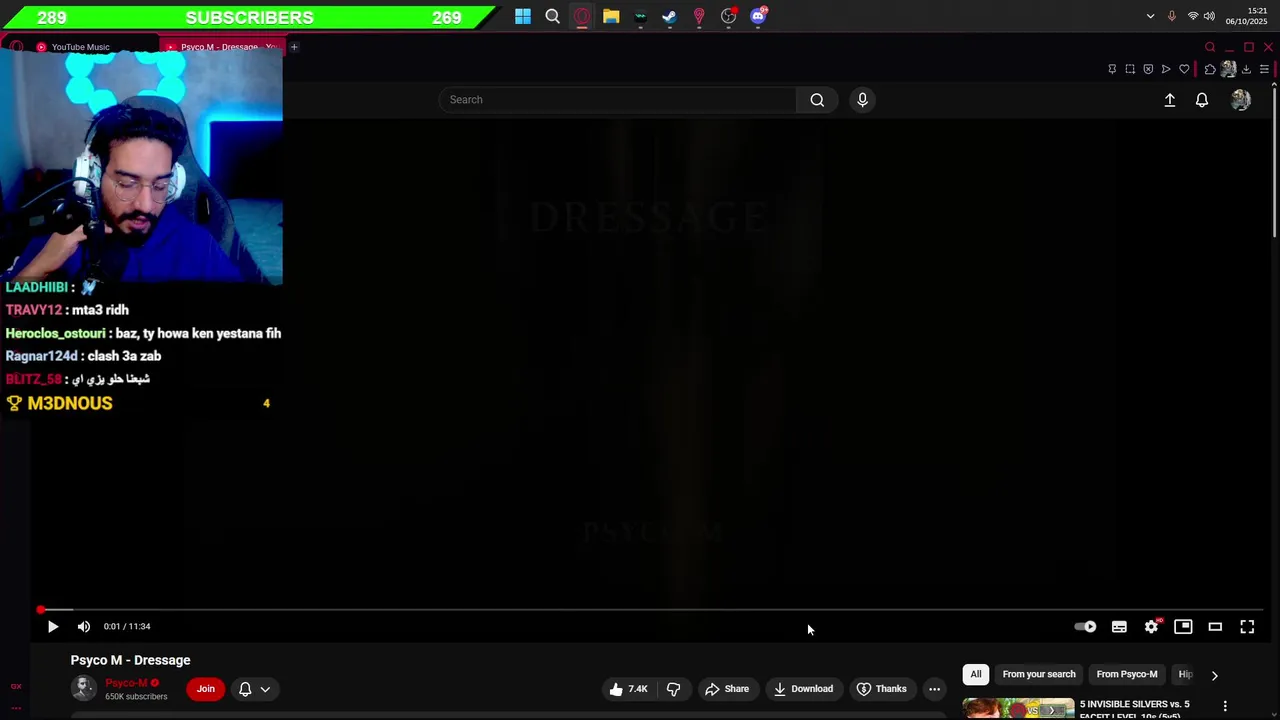Dislike the Dressage video
Image resolution: width=1280 pixels, height=720 pixels.
[x=673, y=689]
